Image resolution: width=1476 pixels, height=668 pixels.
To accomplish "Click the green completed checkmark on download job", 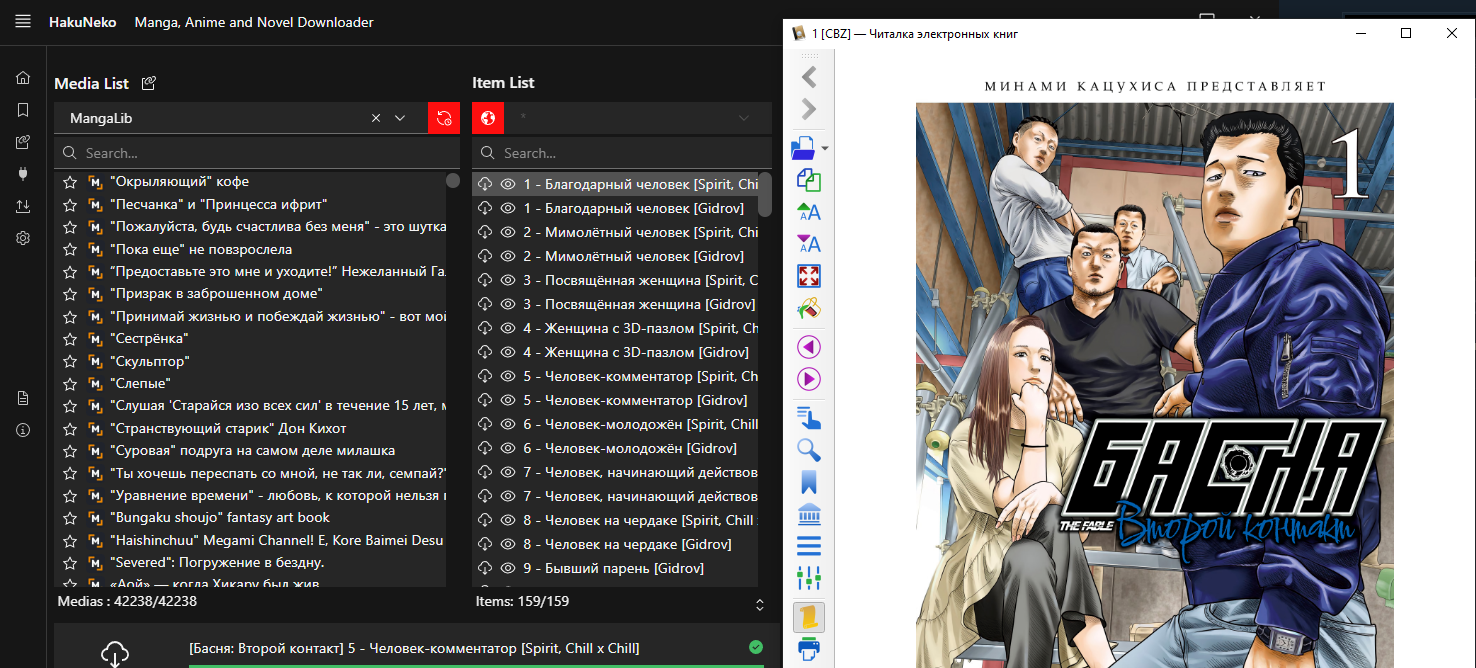I will pyautogui.click(x=756, y=647).
